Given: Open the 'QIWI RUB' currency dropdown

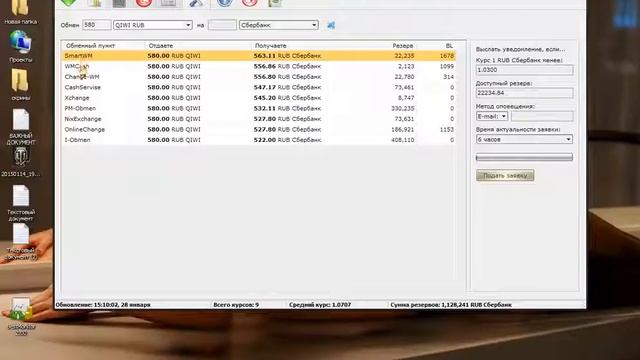Looking at the screenshot, I should pyautogui.click(x=153, y=25).
